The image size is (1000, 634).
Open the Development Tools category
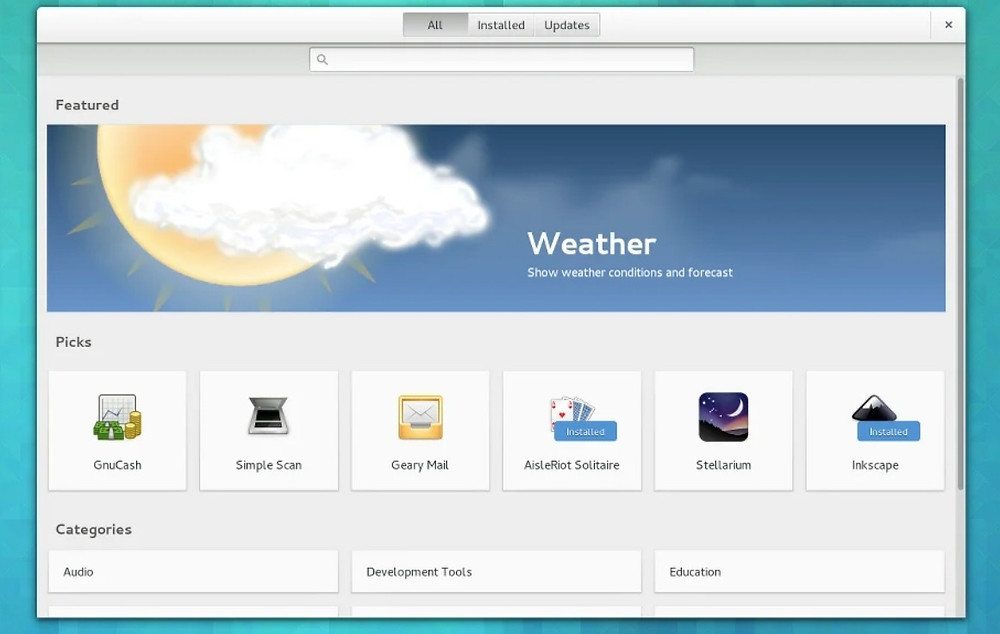pyautogui.click(x=496, y=571)
